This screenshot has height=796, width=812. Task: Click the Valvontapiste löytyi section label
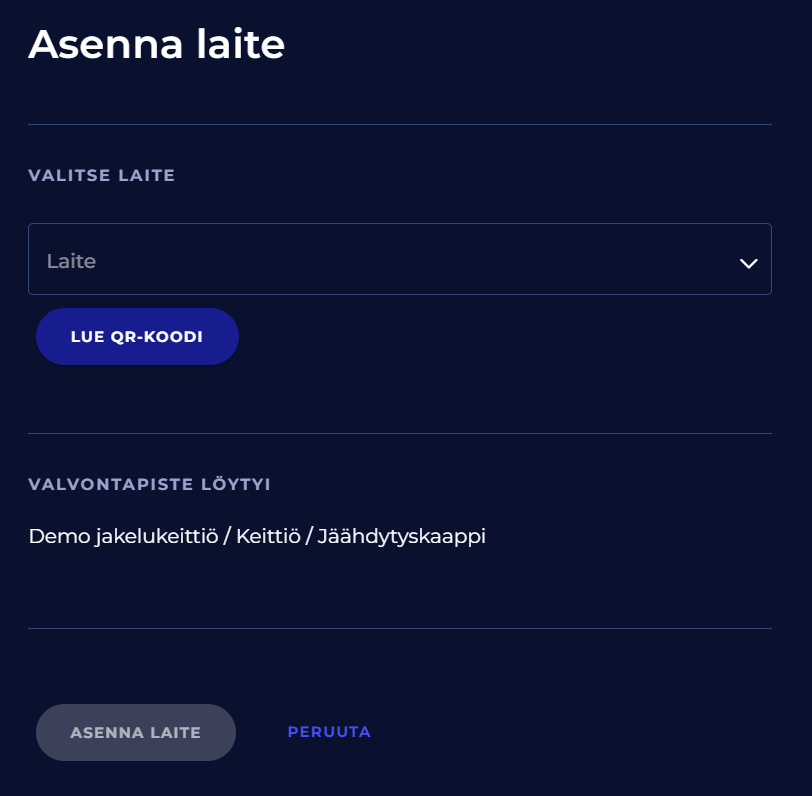(149, 485)
